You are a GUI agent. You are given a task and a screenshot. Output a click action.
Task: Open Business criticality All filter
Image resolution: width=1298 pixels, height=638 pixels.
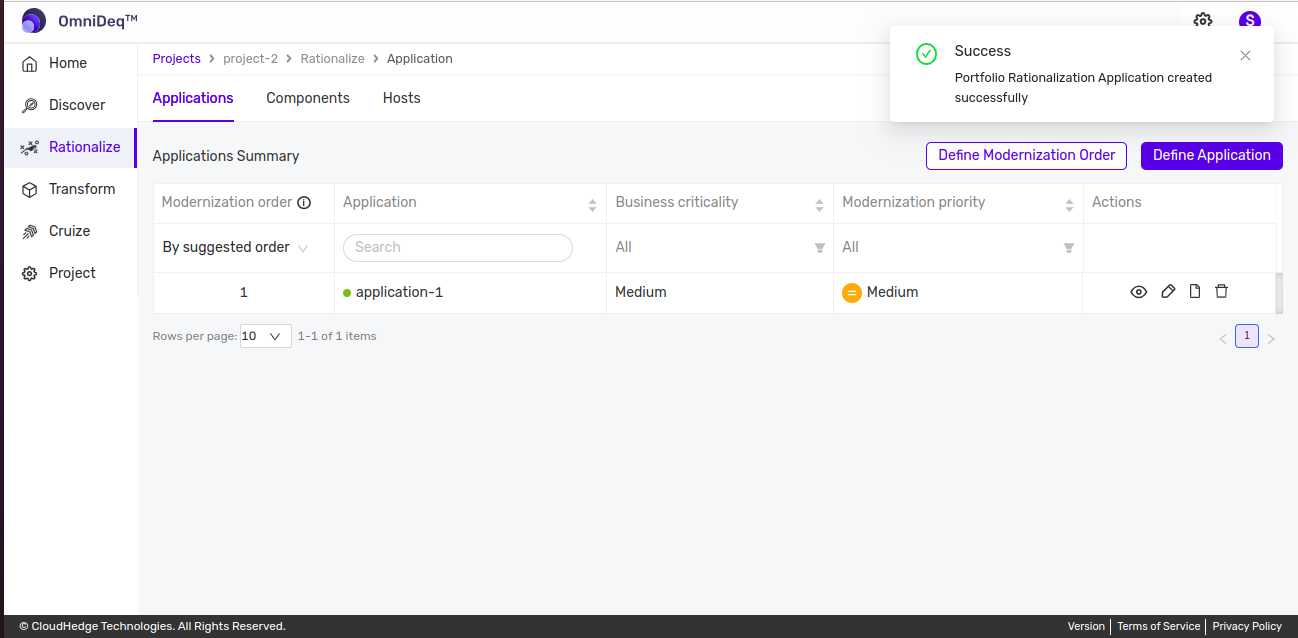click(720, 248)
